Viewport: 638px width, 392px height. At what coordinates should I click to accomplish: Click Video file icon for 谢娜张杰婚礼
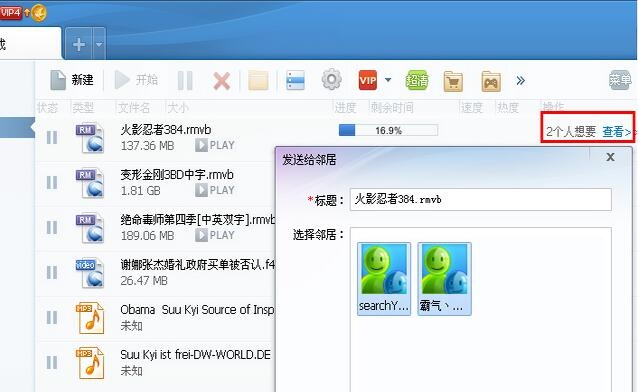[x=90, y=273]
